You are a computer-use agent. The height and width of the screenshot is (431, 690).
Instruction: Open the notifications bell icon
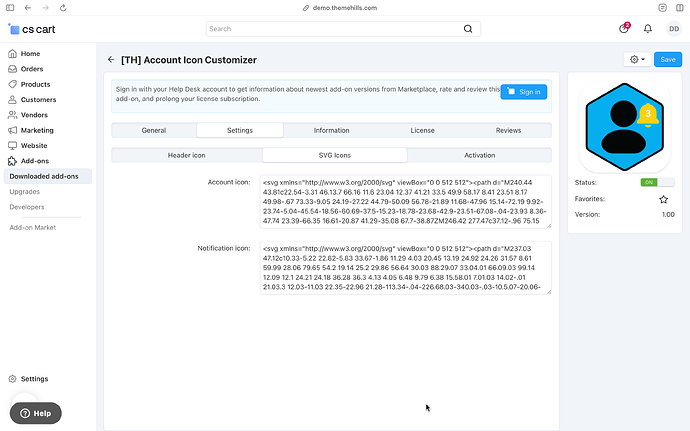pyautogui.click(x=648, y=29)
